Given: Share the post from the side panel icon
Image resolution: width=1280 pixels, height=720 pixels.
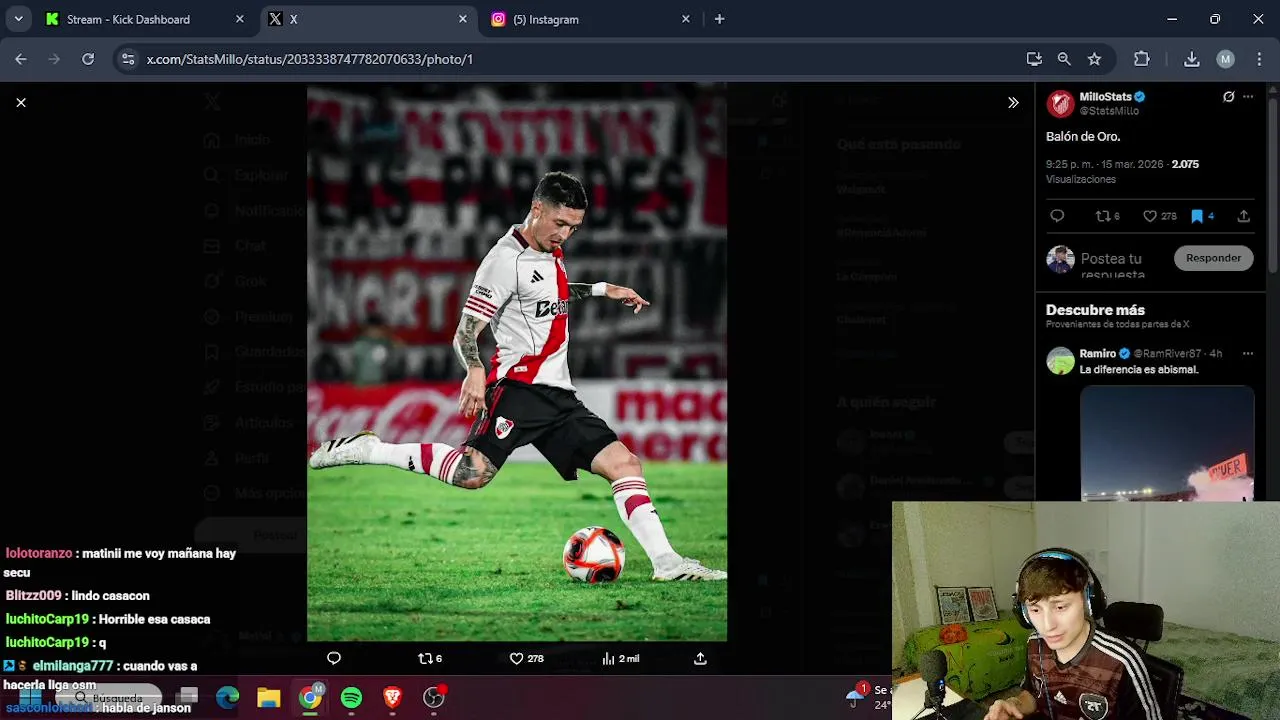Looking at the screenshot, I should [1243, 216].
